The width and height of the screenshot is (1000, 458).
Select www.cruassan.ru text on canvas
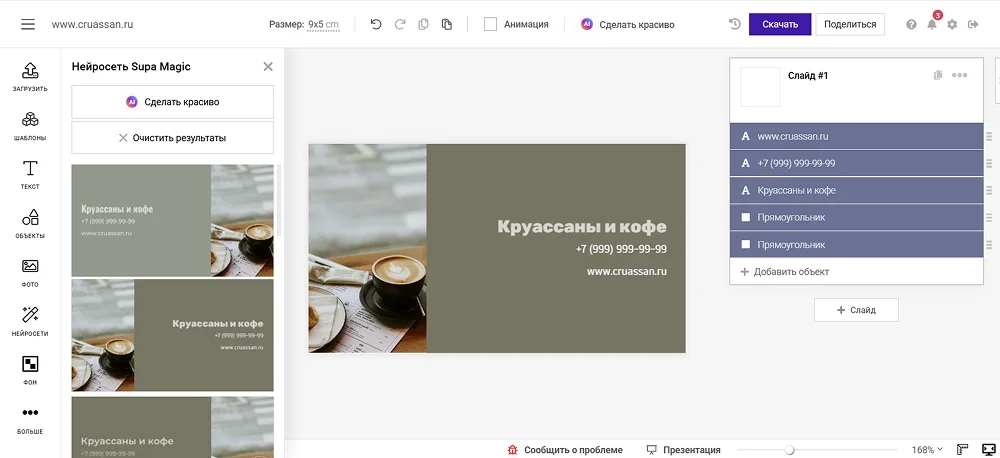click(x=627, y=271)
